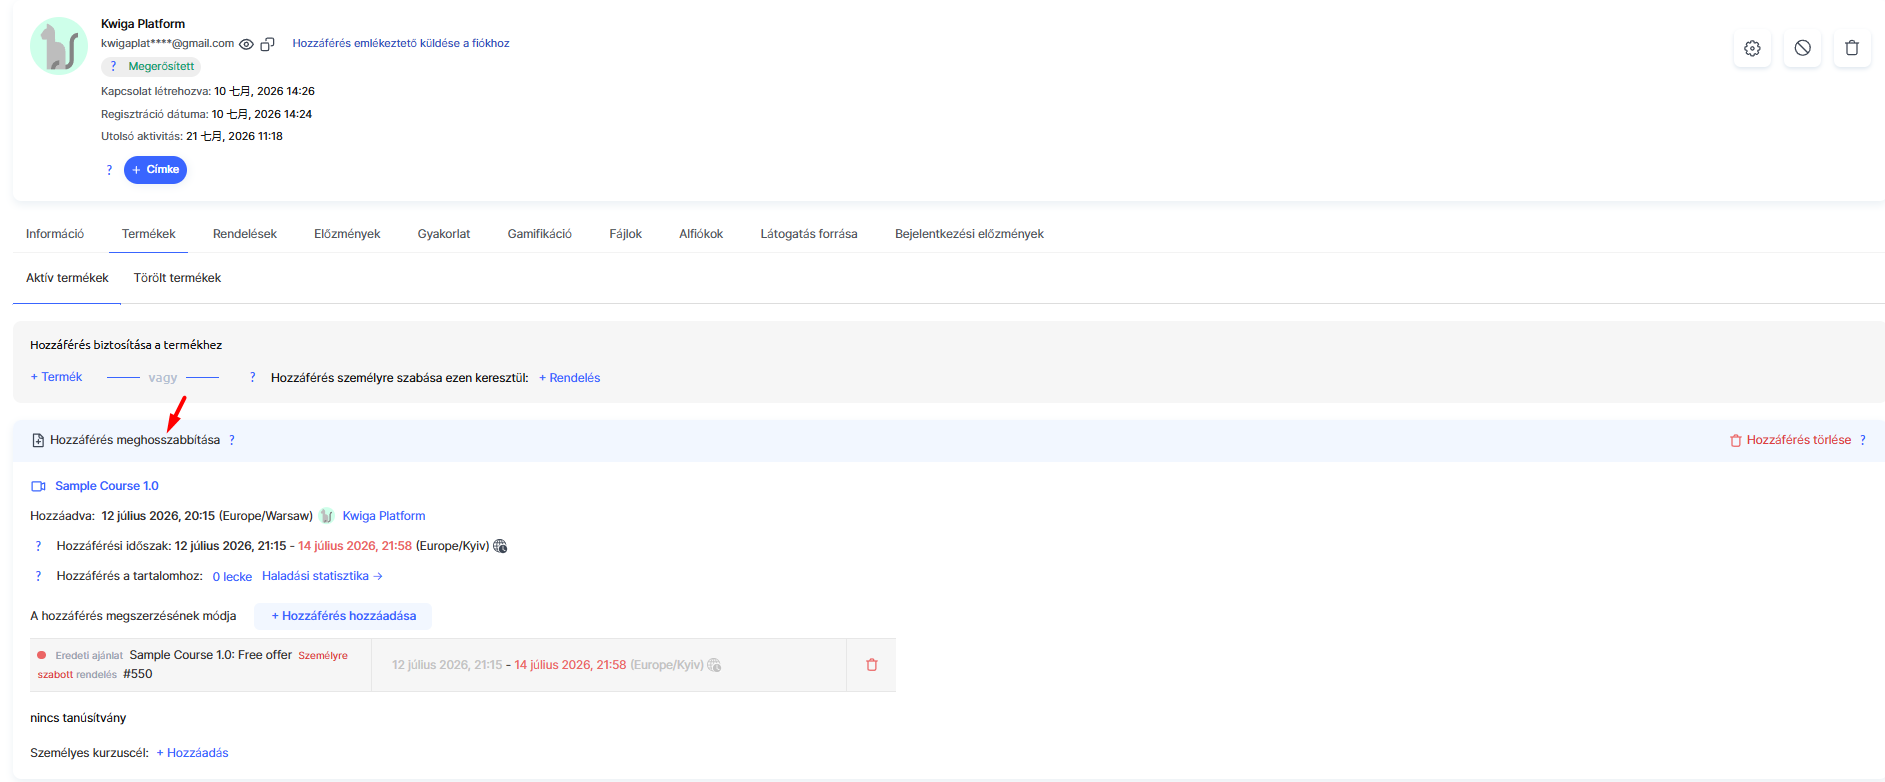Open the Gamifikáció tab
This screenshot has width=1885, height=782.
540,234
